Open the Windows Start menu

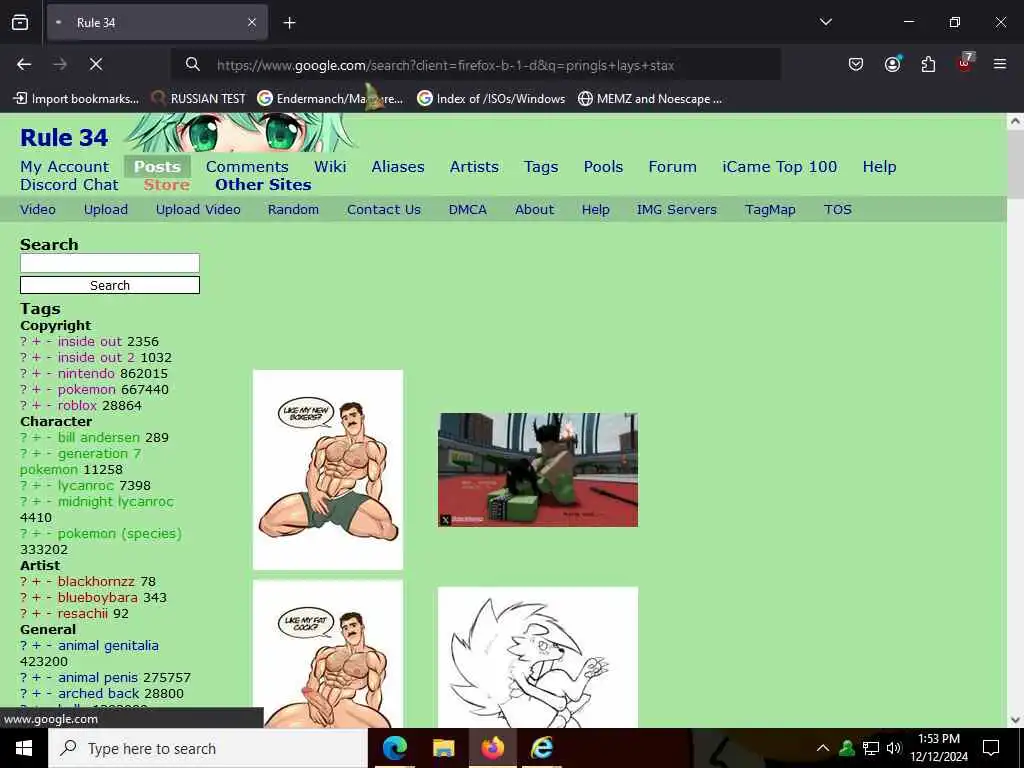click(24, 748)
